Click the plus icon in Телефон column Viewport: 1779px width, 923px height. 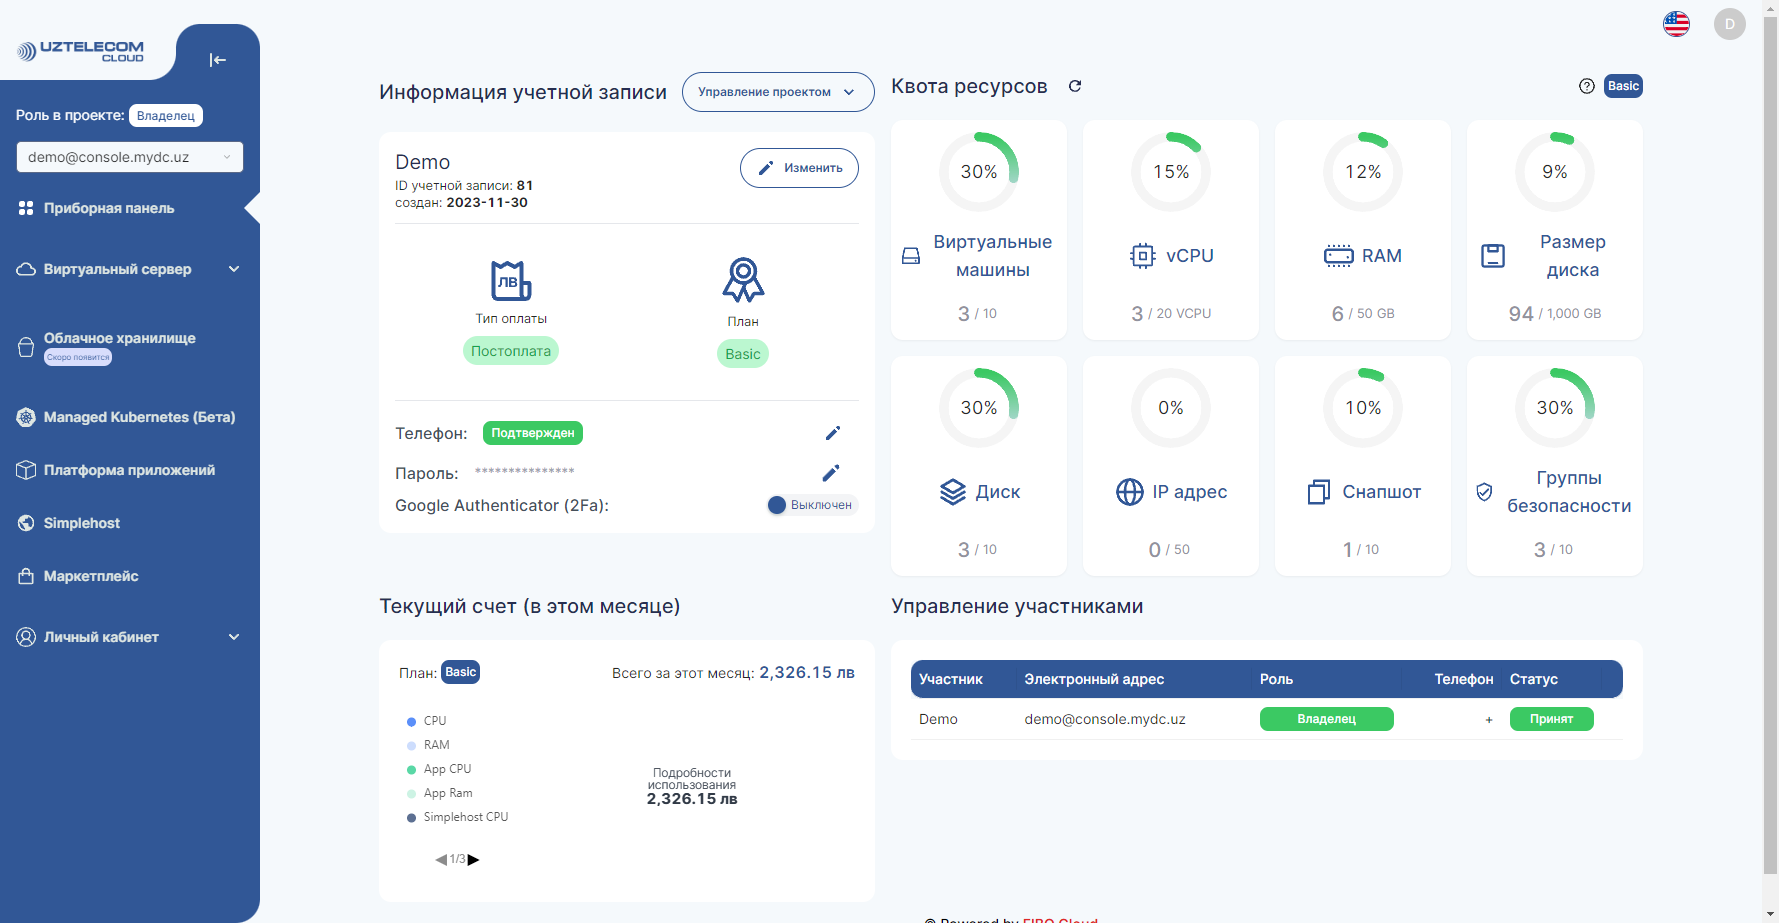[1489, 720]
